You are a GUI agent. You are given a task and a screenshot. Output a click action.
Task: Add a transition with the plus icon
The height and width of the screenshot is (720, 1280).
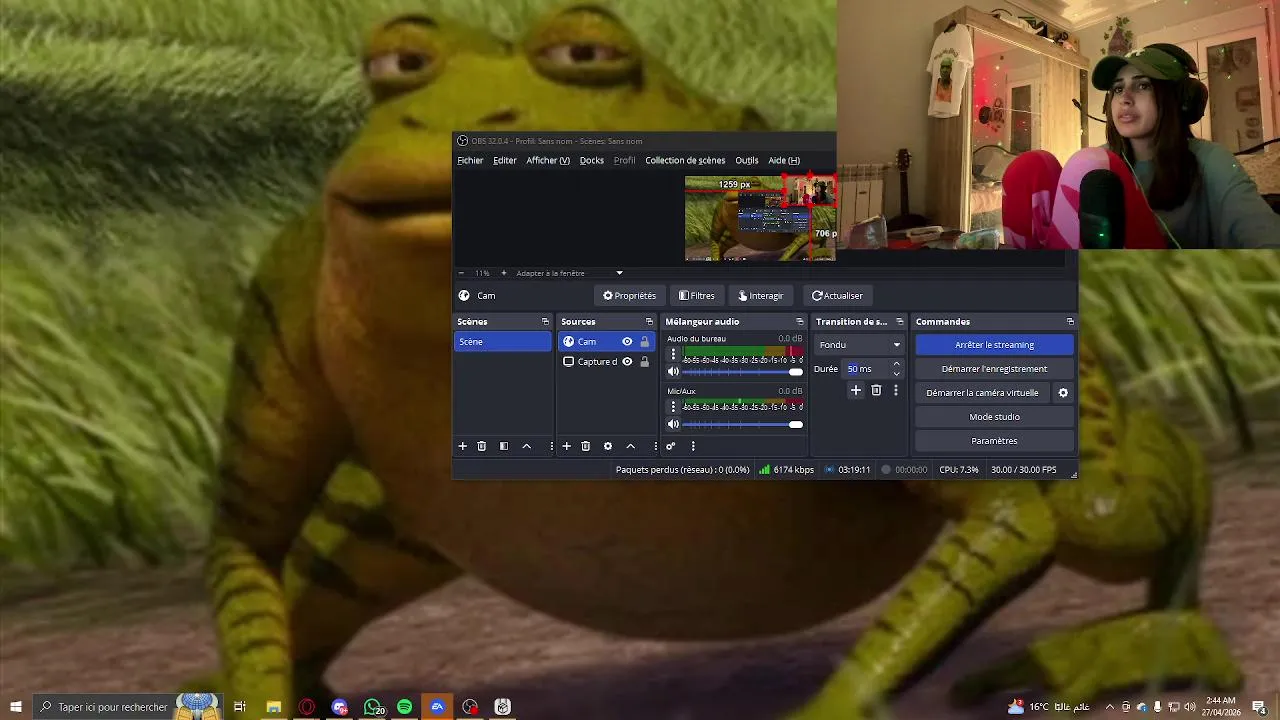click(855, 391)
